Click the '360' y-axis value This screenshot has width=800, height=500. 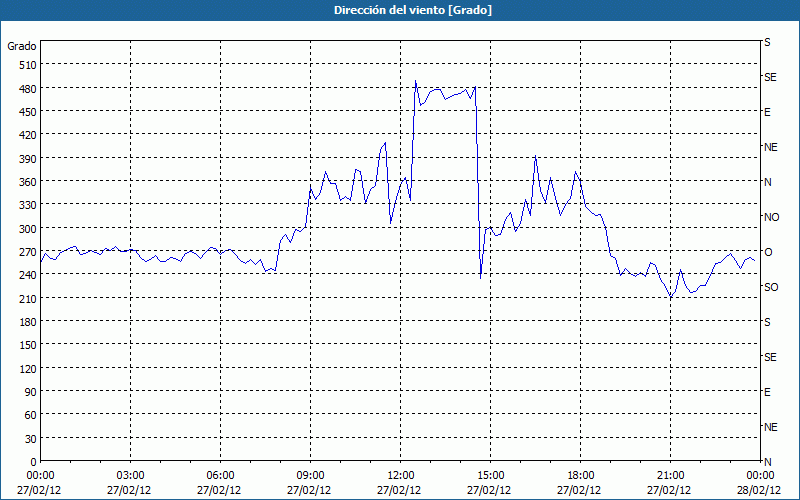(x=28, y=182)
